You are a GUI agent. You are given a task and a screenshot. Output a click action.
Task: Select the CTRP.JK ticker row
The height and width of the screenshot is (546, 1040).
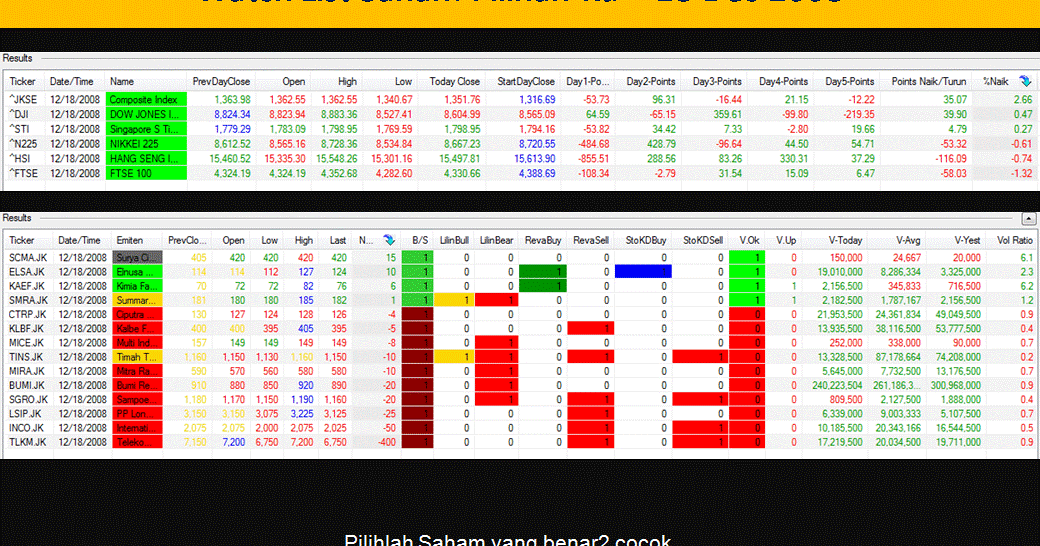click(x=521, y=314)
